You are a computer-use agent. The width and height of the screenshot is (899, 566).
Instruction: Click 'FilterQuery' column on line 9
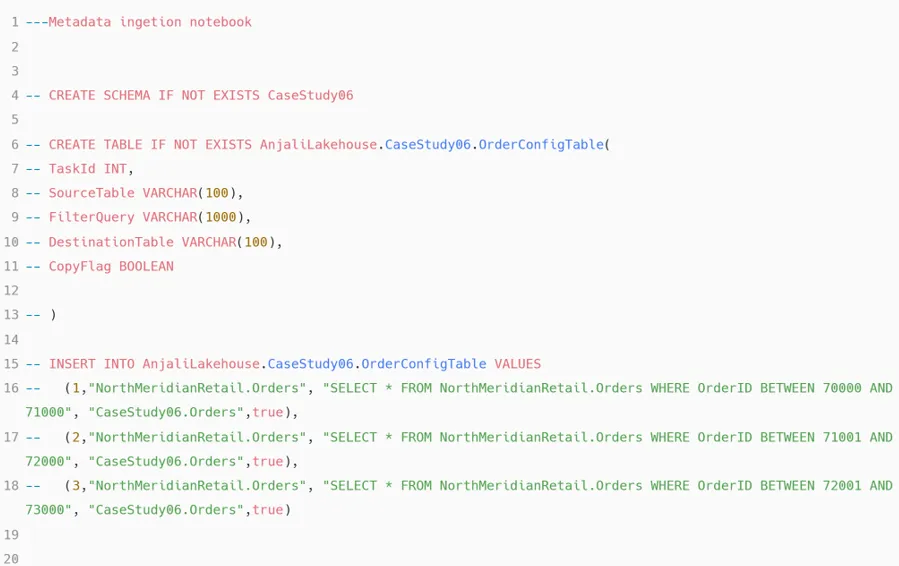(91, 217)
